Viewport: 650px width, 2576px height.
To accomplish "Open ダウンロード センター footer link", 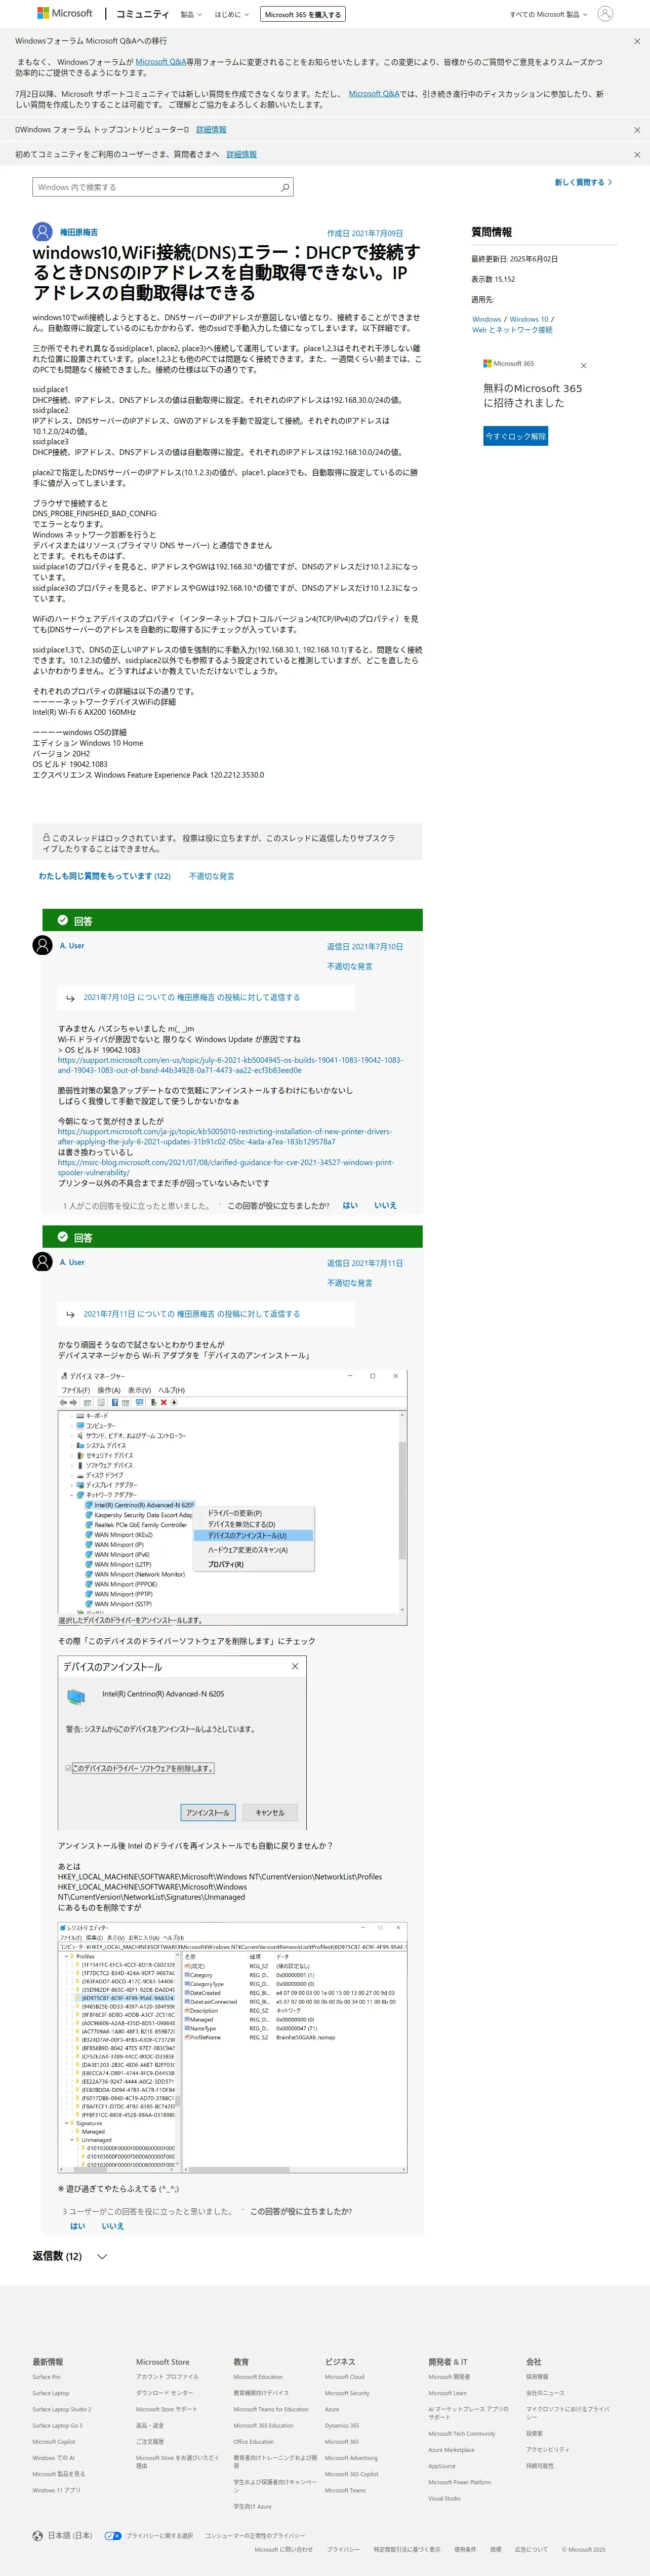I will point(165,2393).
